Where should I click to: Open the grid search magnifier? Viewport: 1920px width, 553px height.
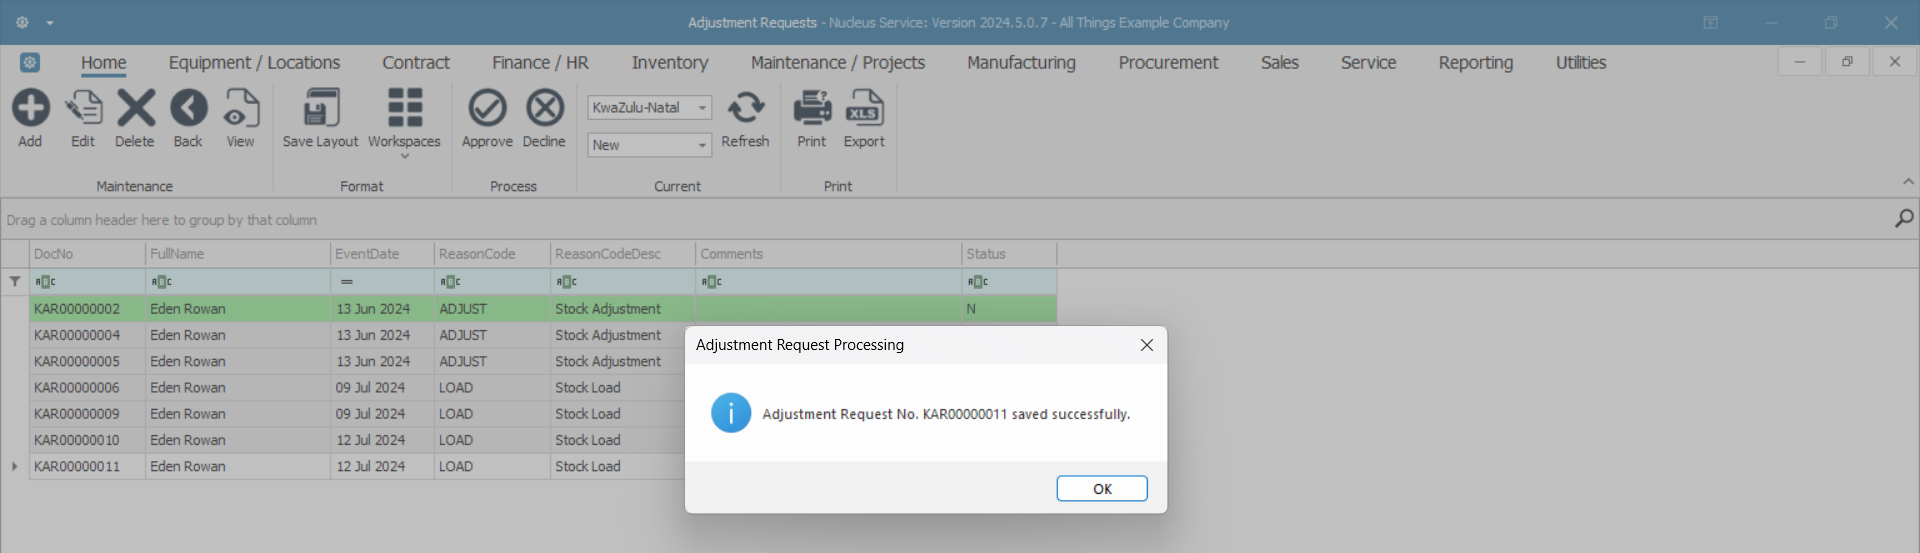click(x=1904, y=219)
